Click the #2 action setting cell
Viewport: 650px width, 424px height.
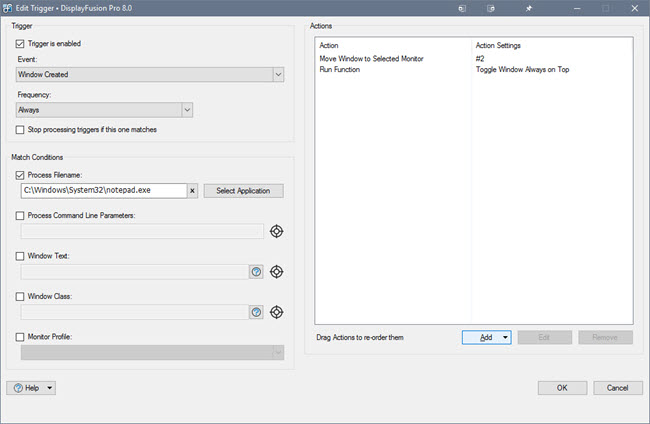click(480, 59)
